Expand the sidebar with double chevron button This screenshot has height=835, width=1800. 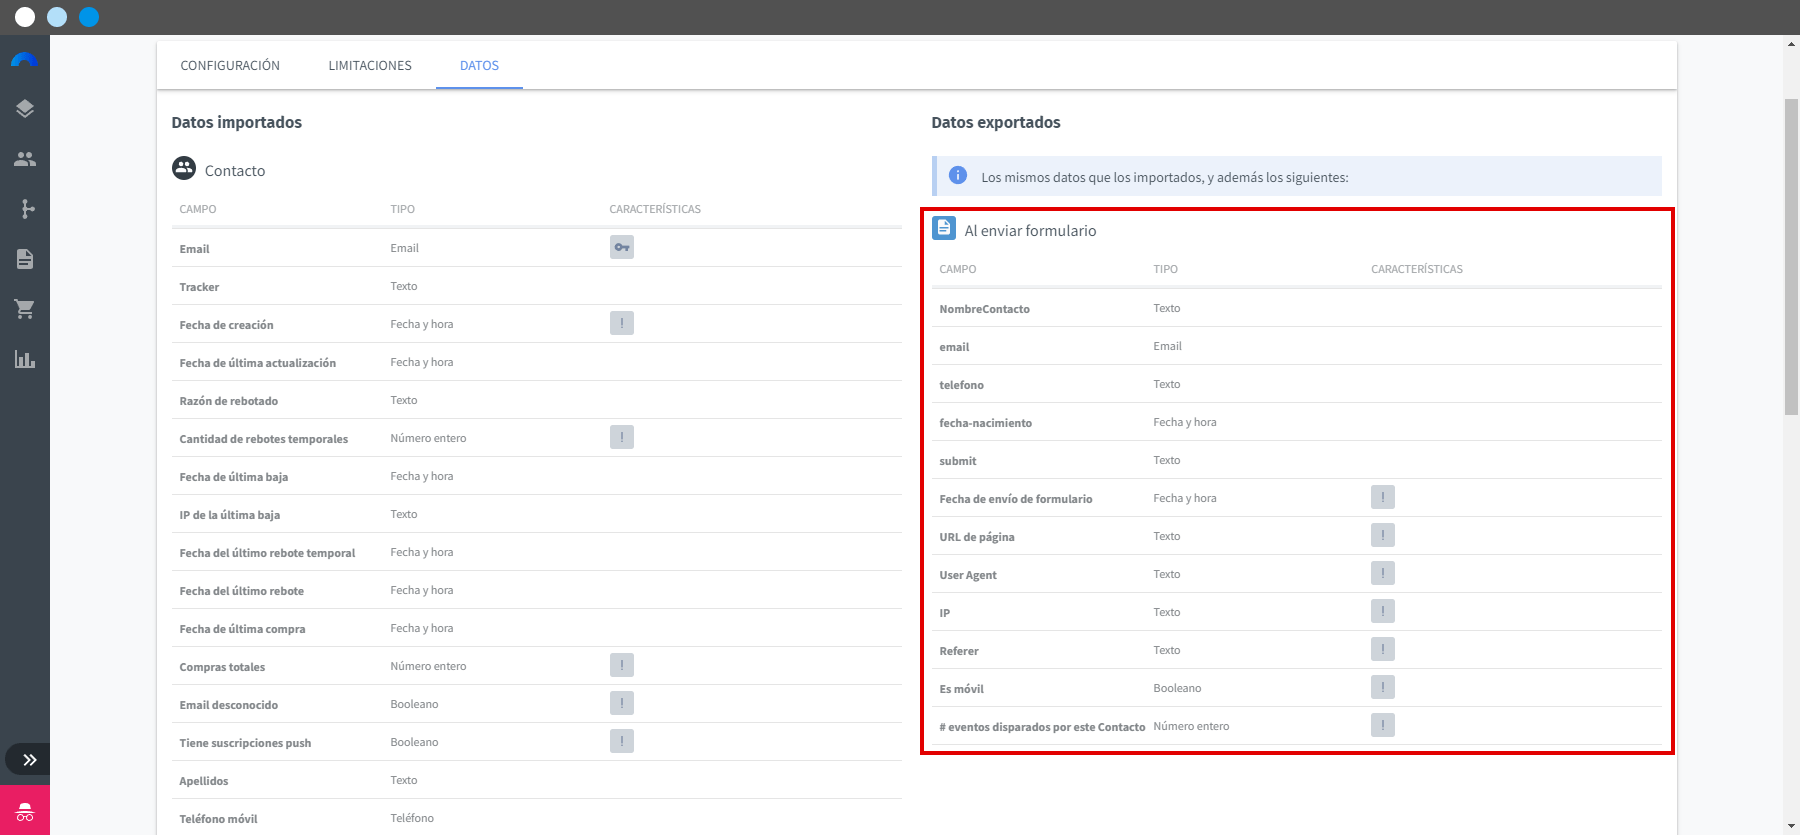click(27, 760)
